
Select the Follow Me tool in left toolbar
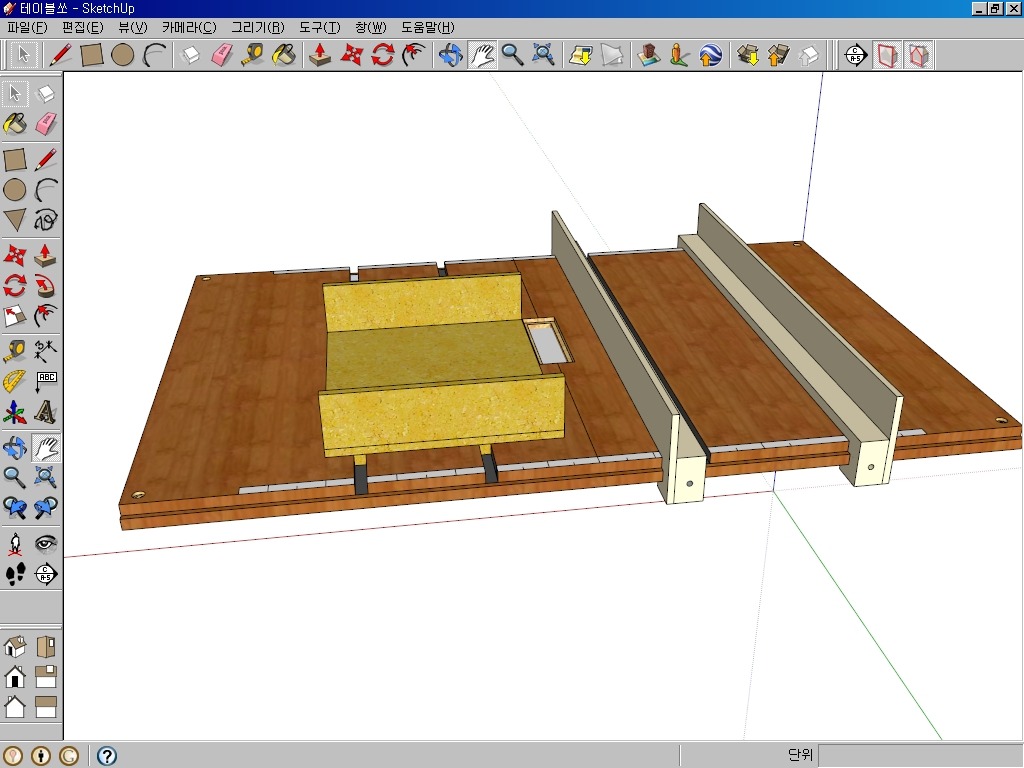[x=45, y=317]
